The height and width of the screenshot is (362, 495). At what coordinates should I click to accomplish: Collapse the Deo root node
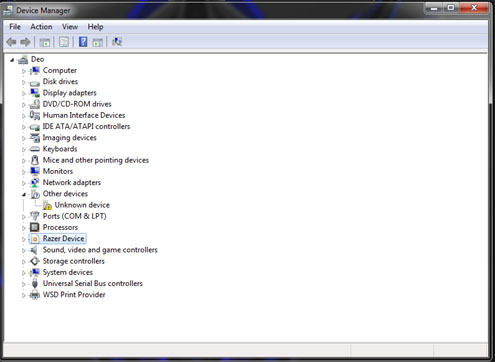[x=12, y=60]
